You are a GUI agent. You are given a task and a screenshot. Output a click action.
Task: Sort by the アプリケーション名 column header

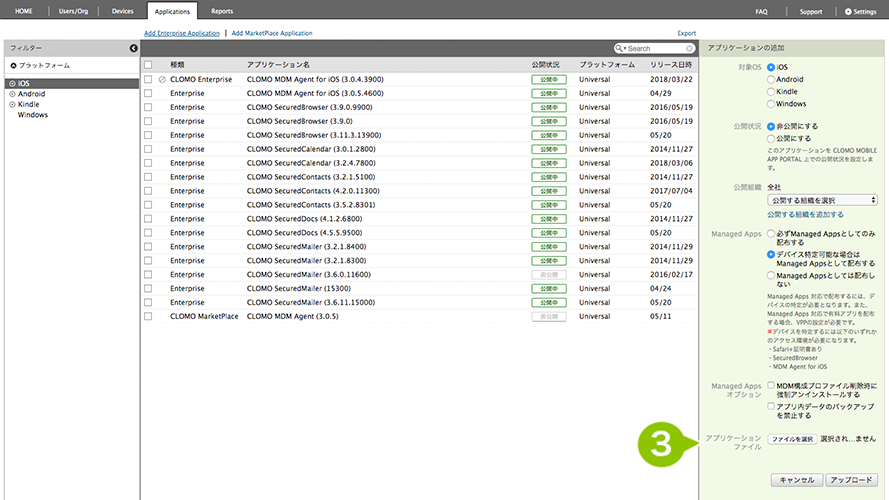(278, 65)
